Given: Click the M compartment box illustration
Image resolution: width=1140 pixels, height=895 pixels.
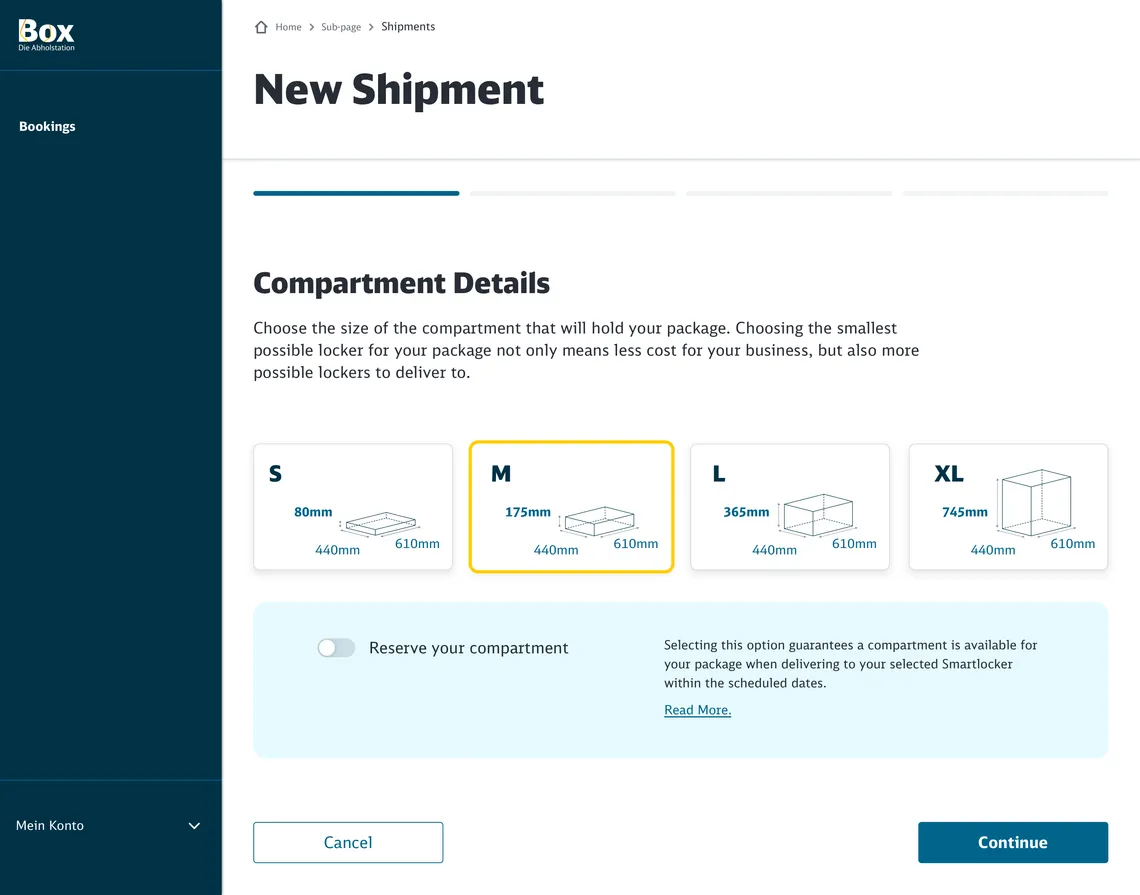Looking at the screenshot, I should point(599,520).
